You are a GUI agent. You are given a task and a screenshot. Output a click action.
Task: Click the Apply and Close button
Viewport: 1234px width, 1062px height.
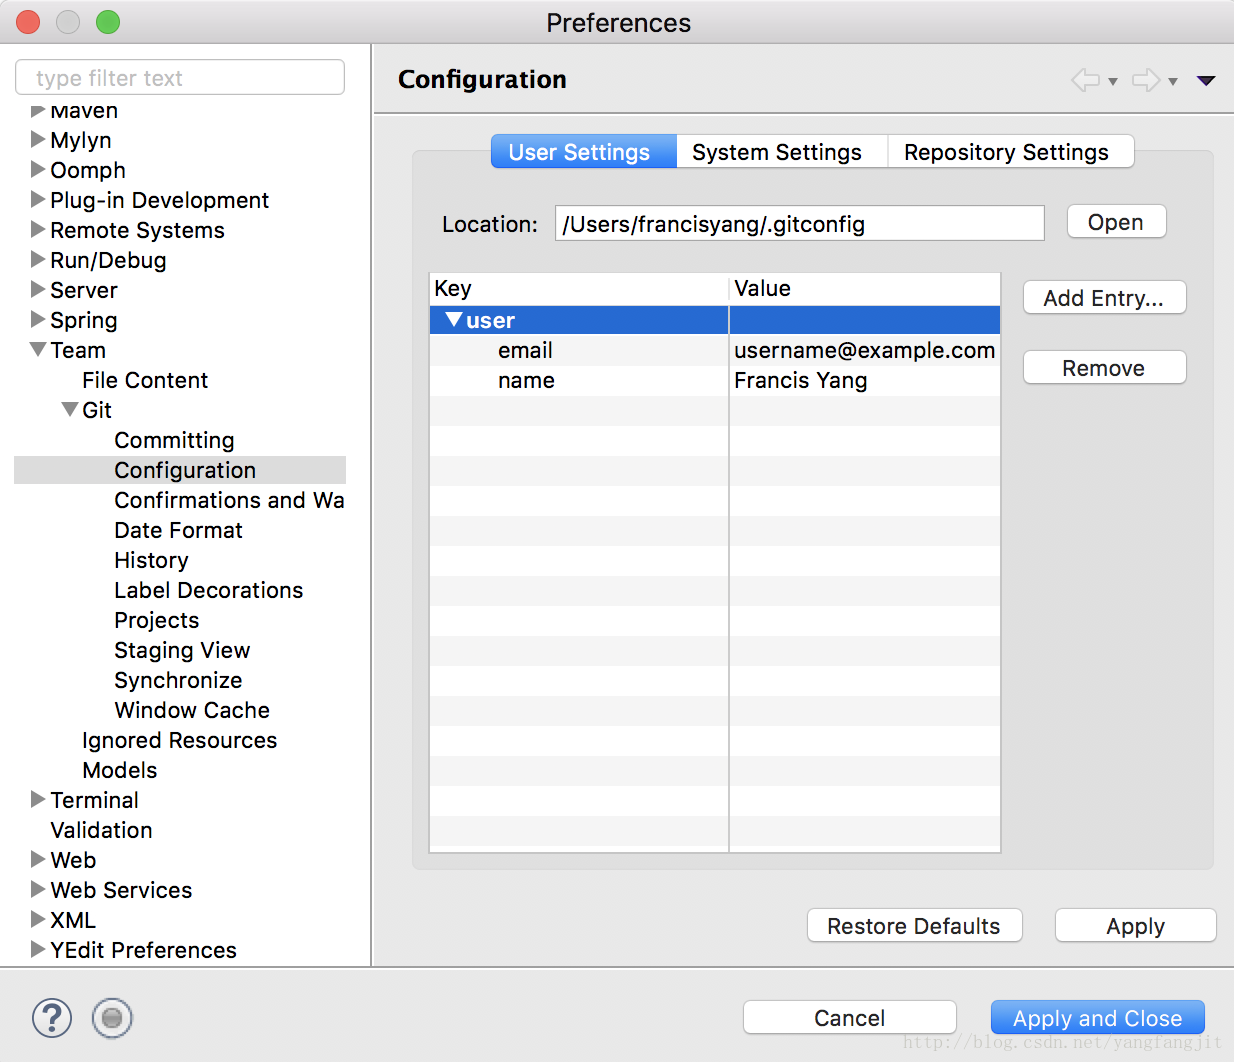coord(1097,1018)
